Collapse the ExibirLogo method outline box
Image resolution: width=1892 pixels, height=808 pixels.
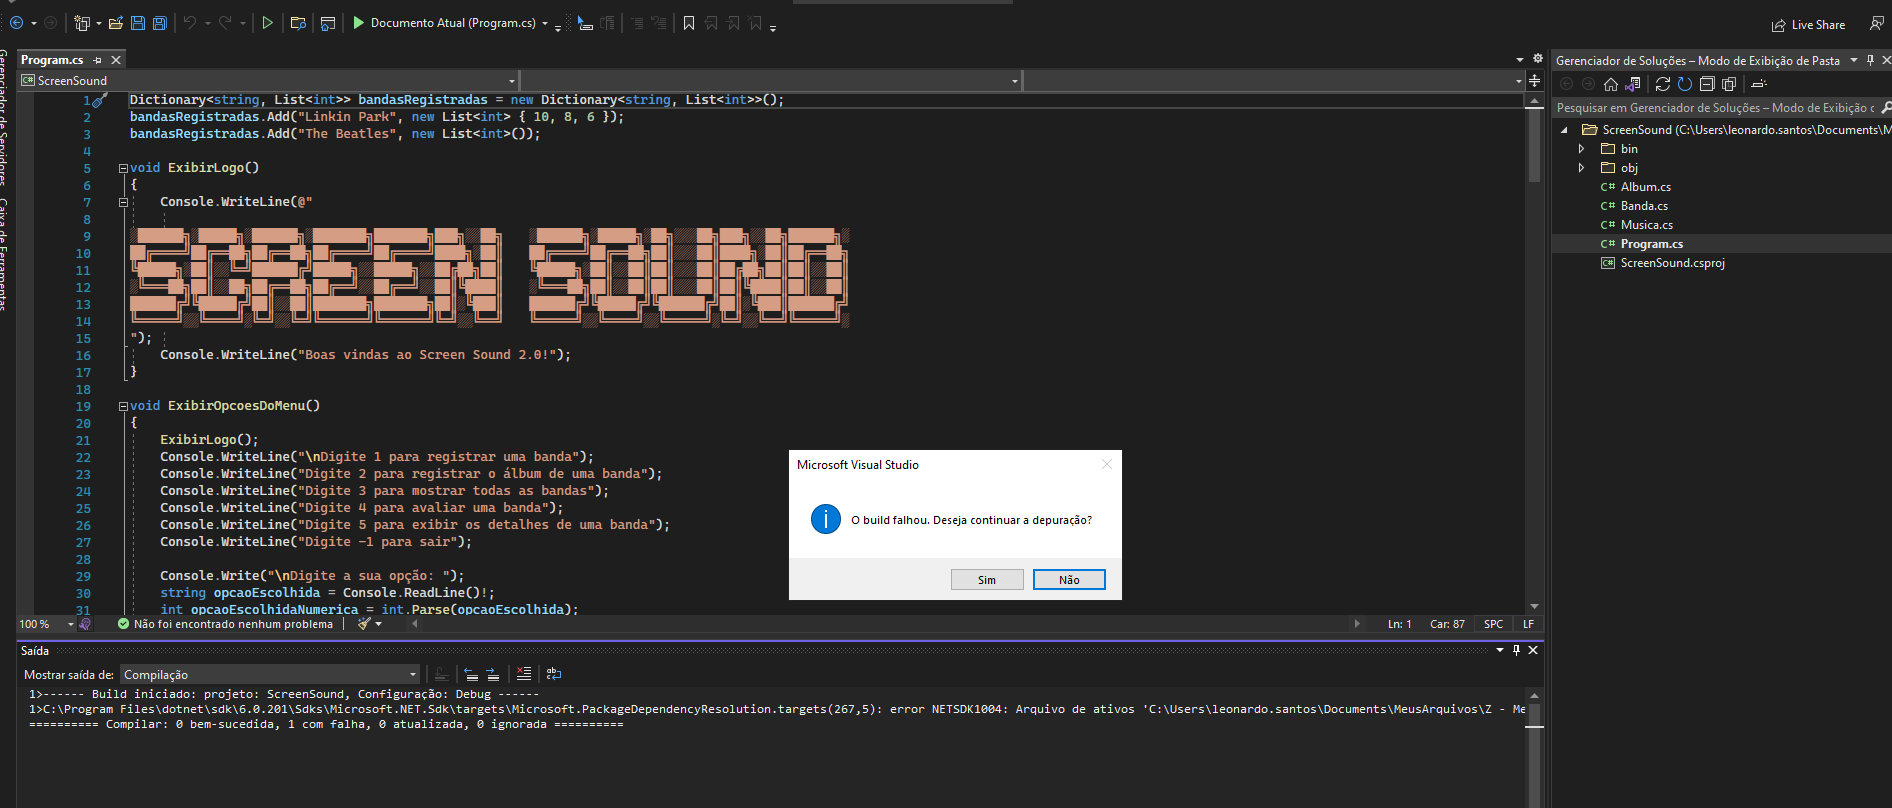123,168
